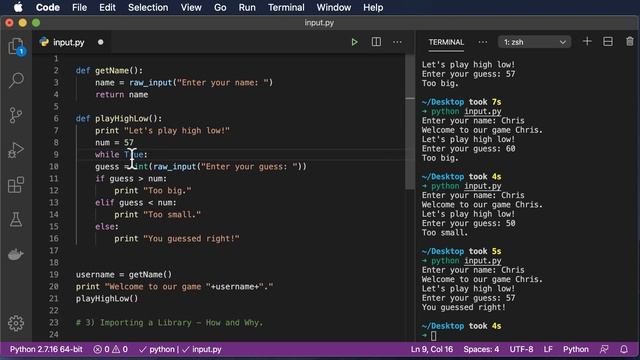Screen dimensions: 640x360
Task: Click 'print "You guessed right!"' line
Action: (177, 238)
